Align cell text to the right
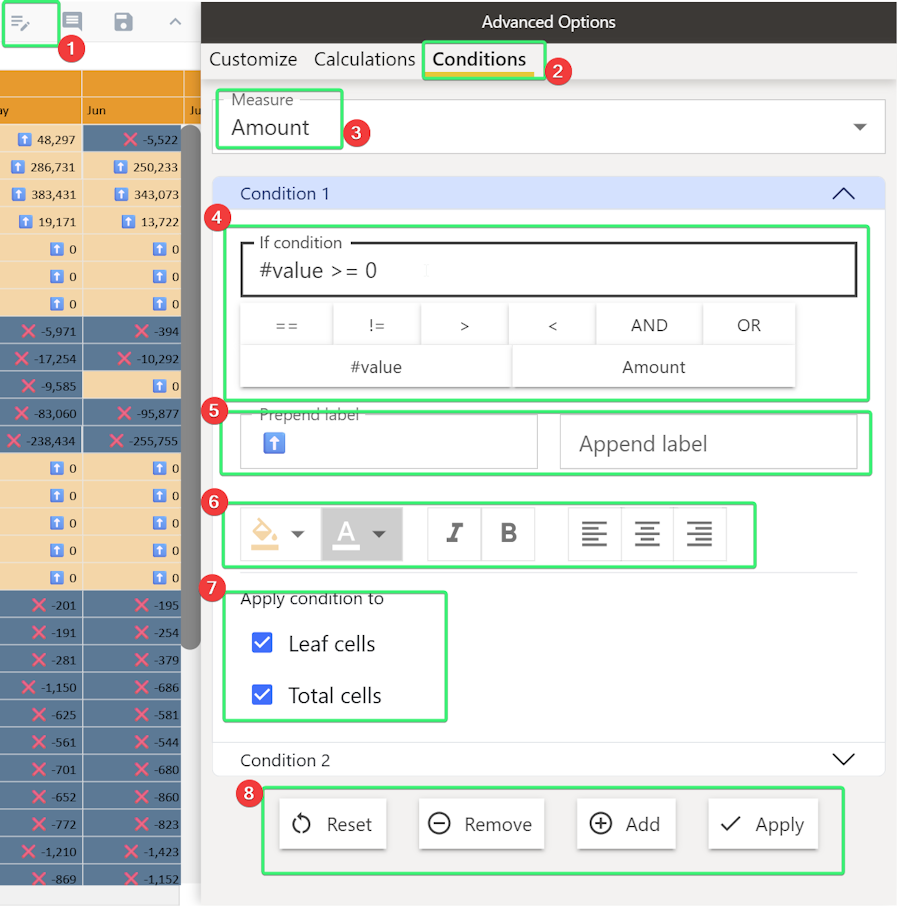This screenshot has width=900, height=911. pos(700,534)
